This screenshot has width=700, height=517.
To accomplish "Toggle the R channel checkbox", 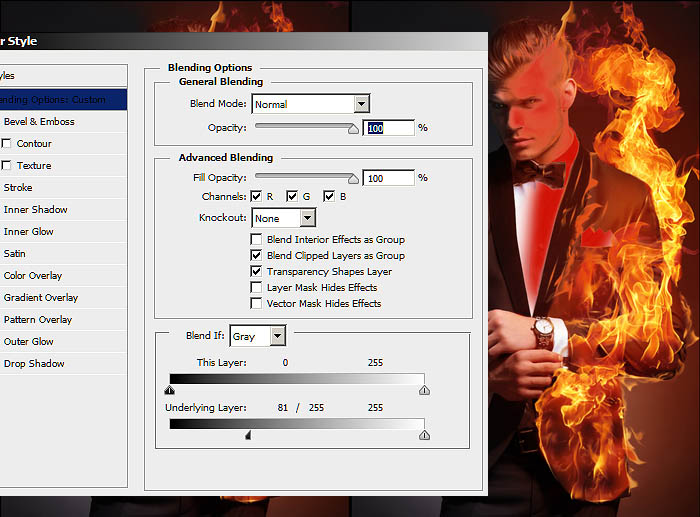I will pyautogui.click(x=256, y=196).
